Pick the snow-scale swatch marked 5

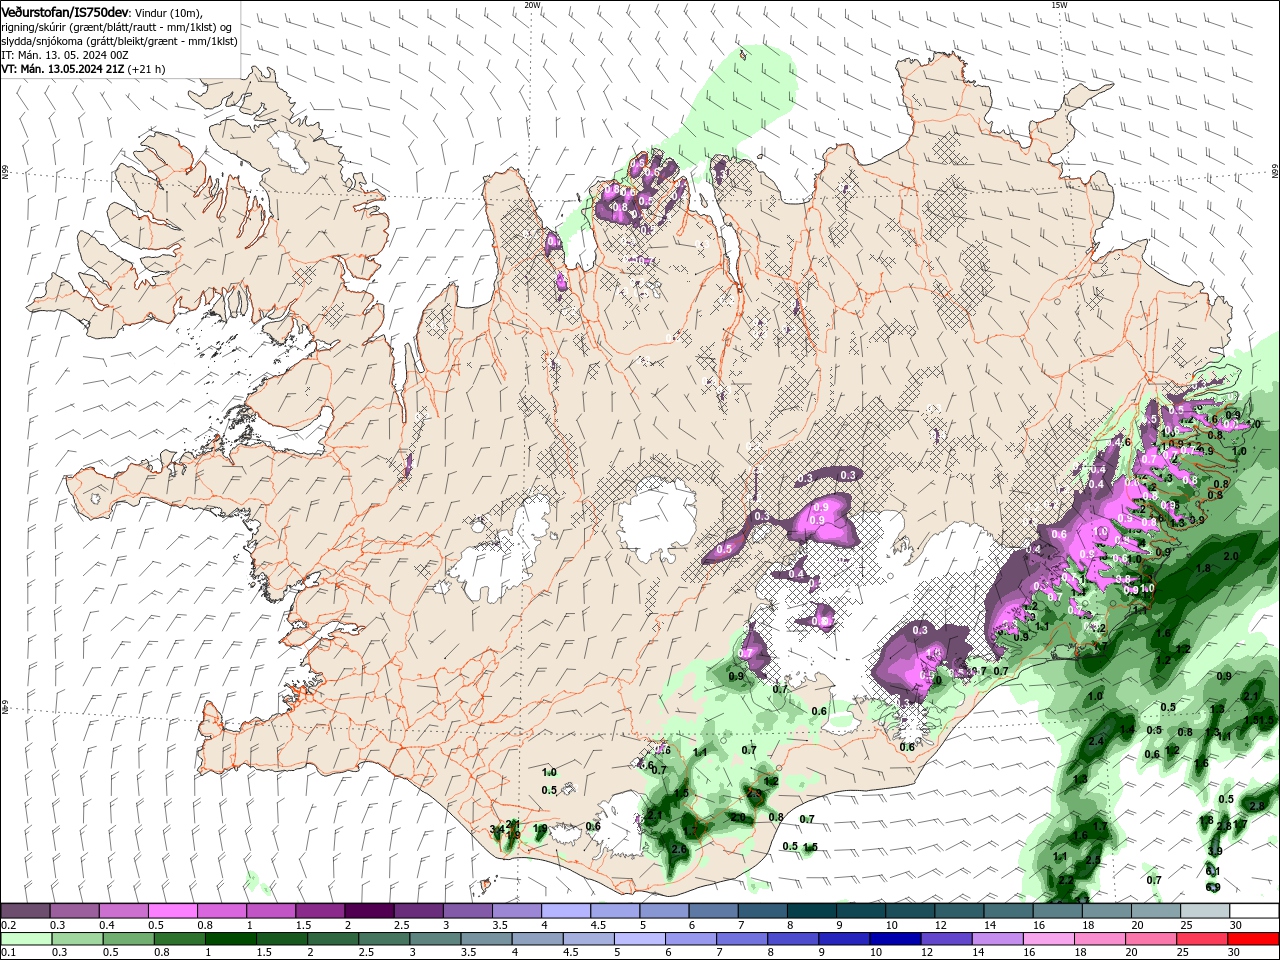[x=664, y=911]
